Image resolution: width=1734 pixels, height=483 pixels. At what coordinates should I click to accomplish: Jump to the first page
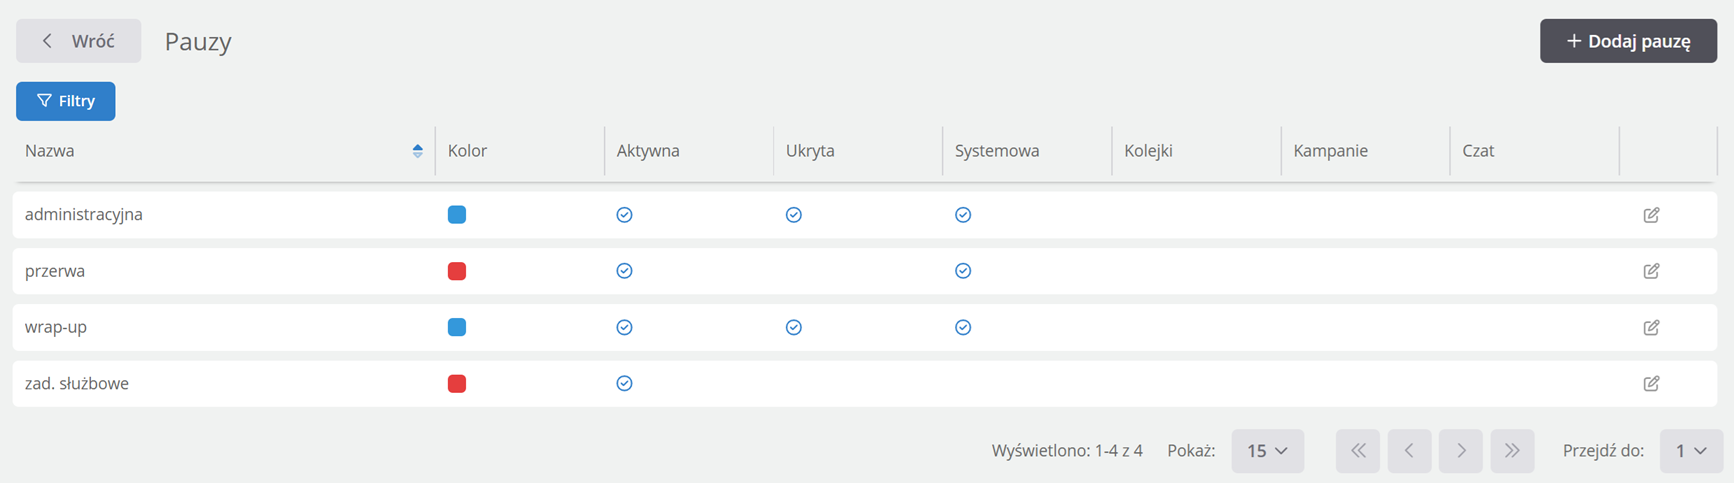[x=1358, y=451]
